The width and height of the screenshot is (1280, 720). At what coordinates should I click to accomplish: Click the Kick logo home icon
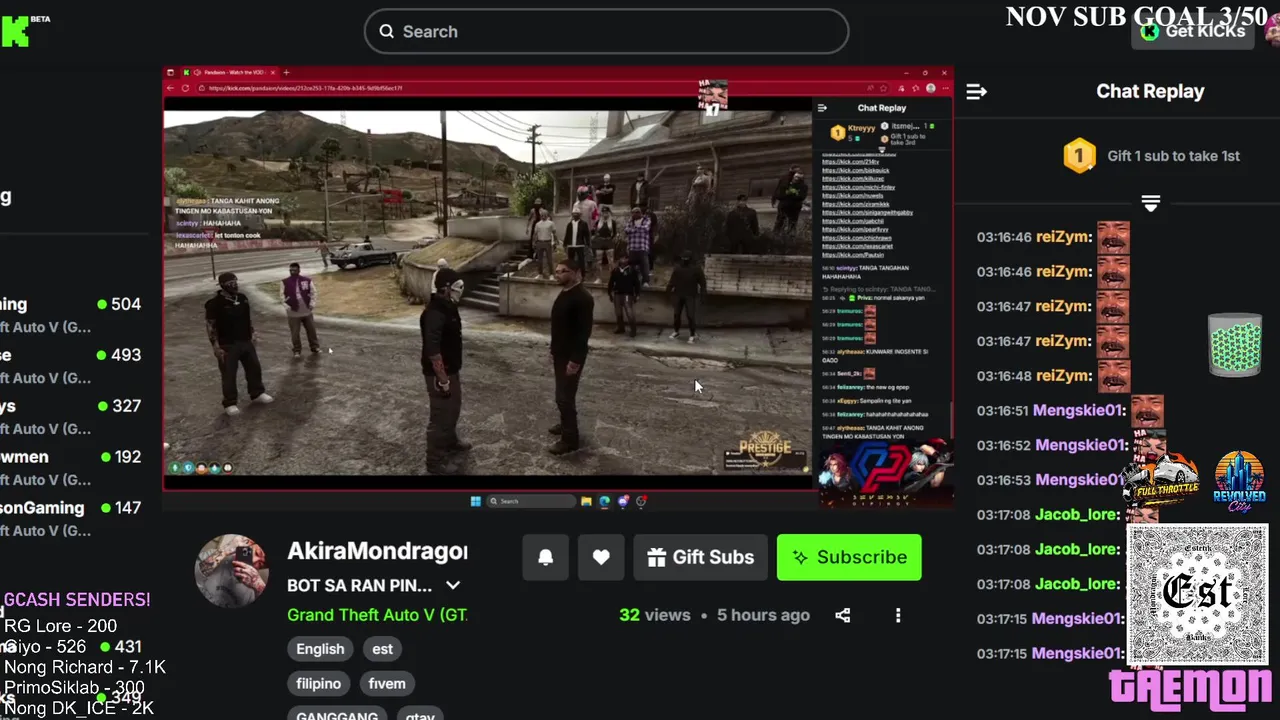(15, 30)
